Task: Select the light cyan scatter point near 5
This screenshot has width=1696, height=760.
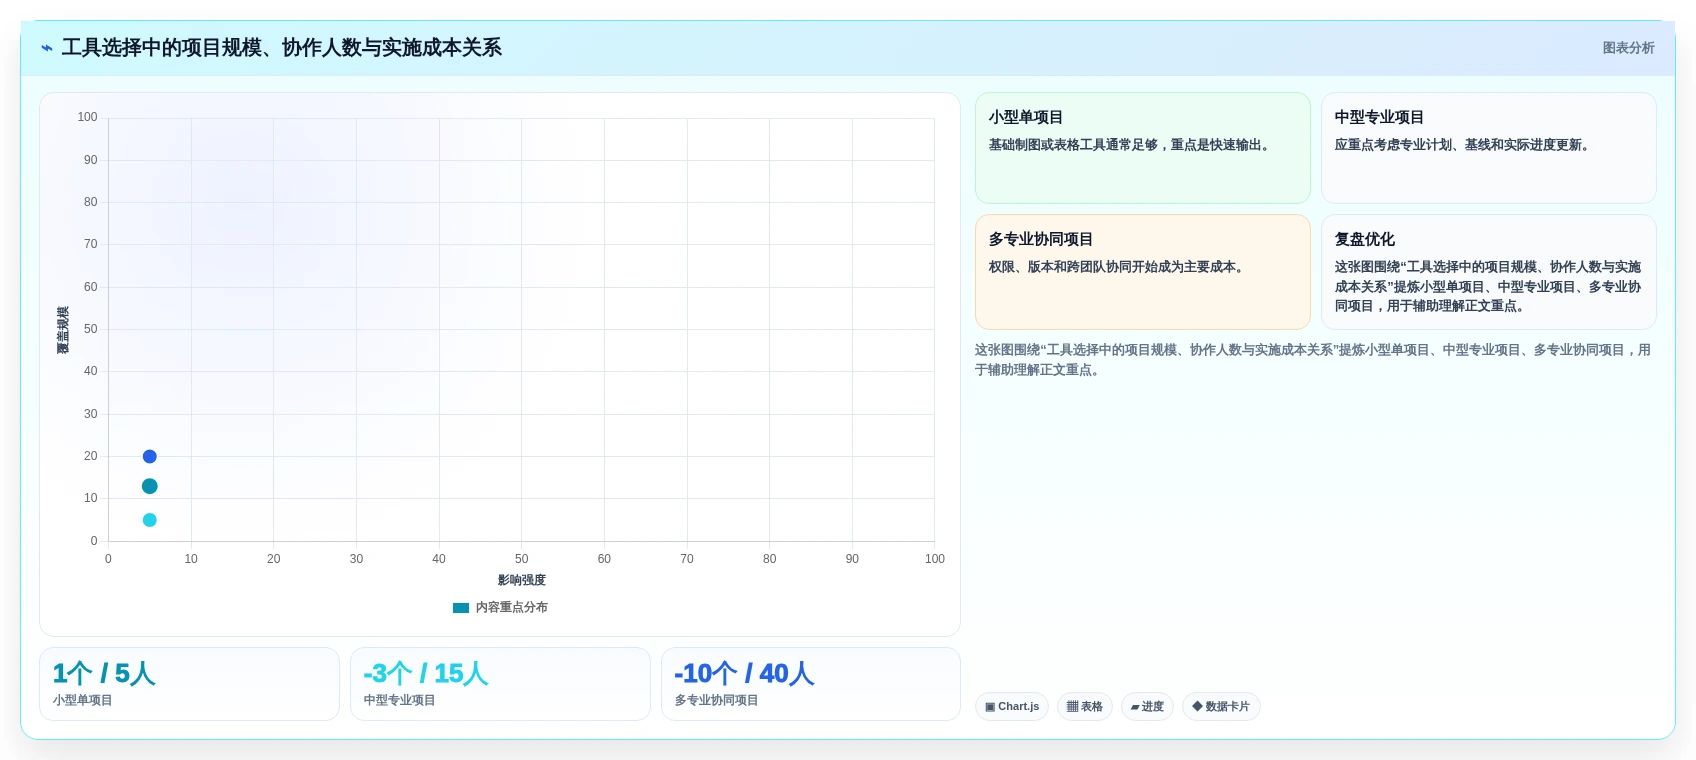Action: pyautogui.click(x=150, y=520)
